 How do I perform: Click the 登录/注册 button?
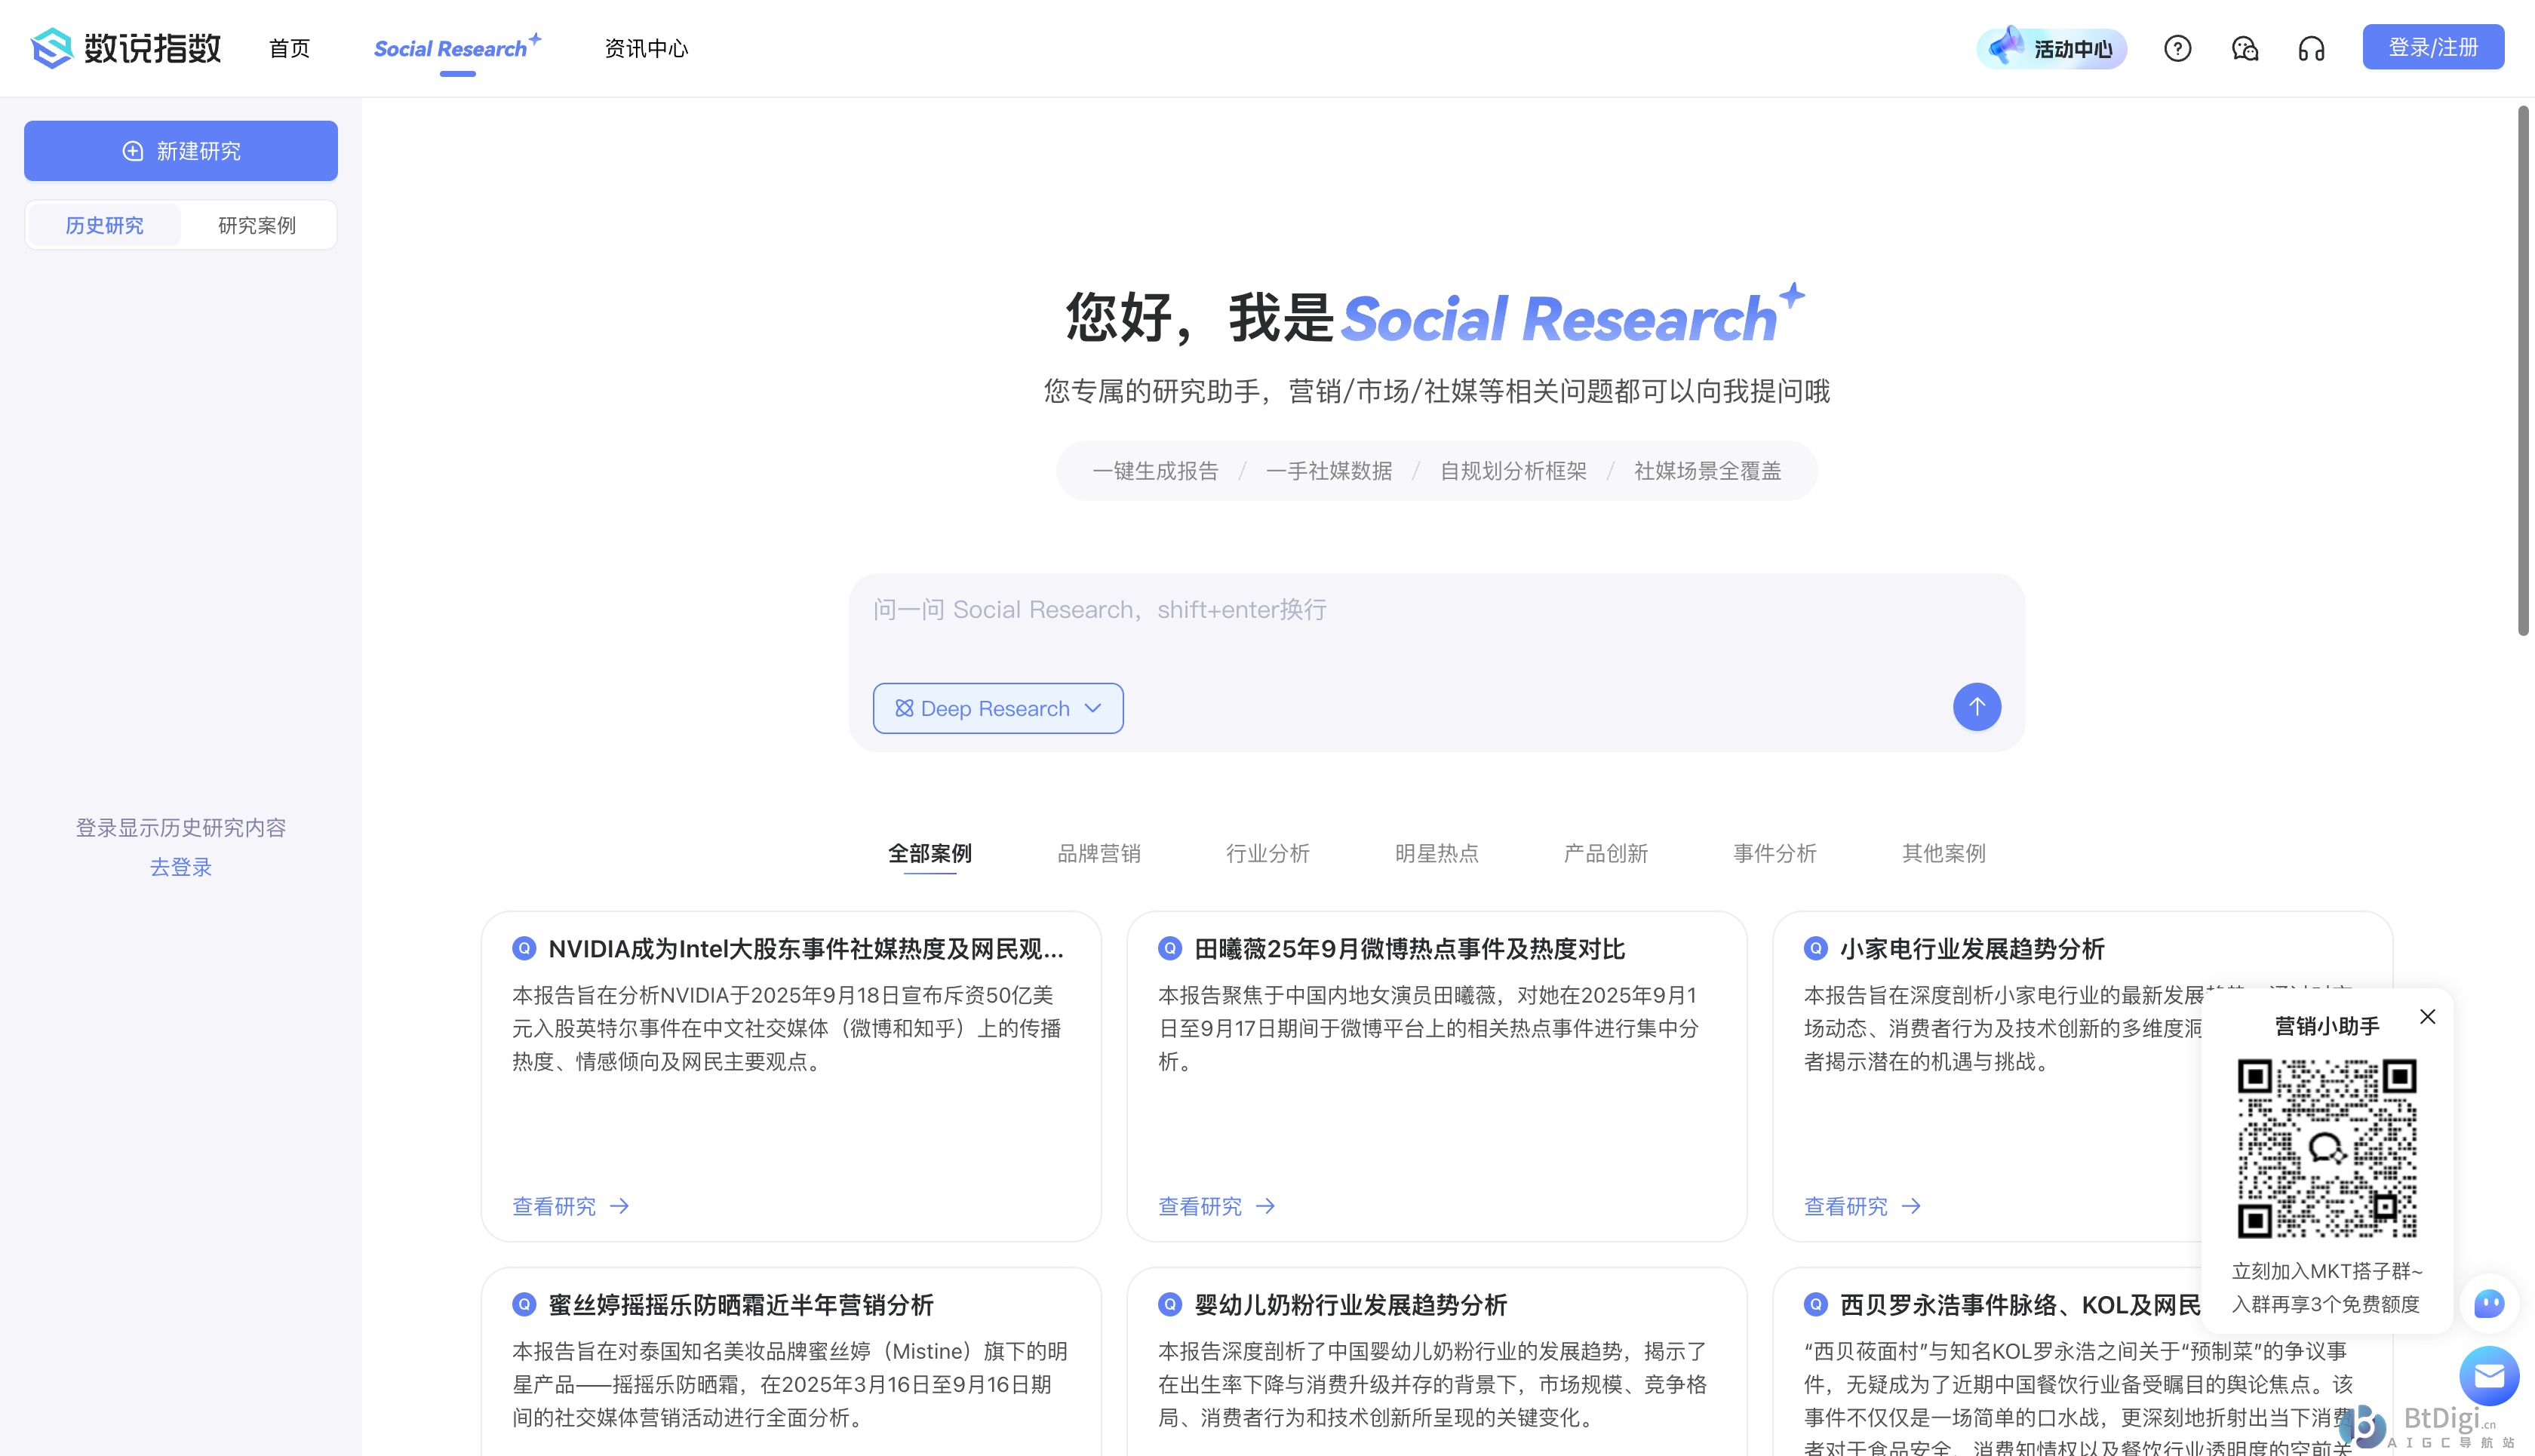tap(2432, 47)
